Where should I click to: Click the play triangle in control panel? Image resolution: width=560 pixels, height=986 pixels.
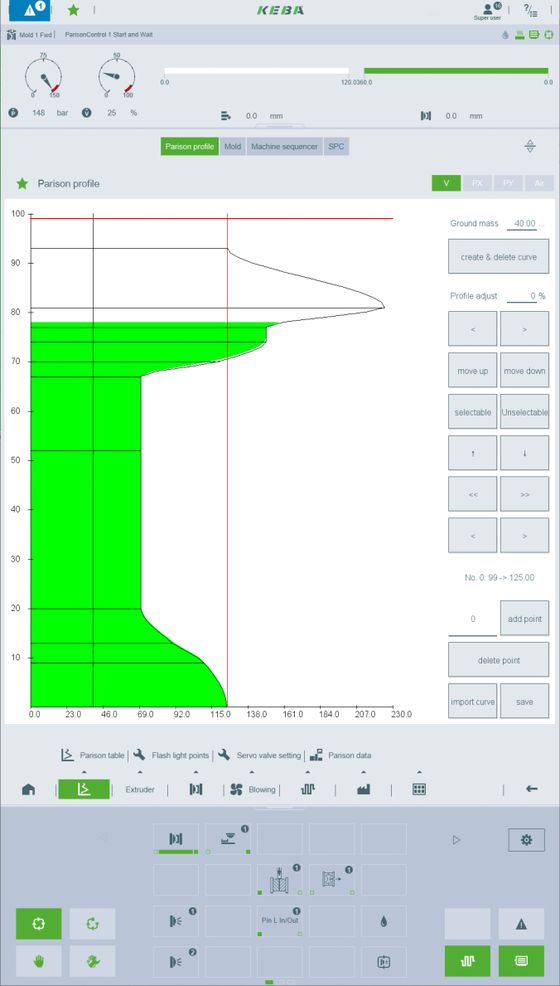point(457,839)
